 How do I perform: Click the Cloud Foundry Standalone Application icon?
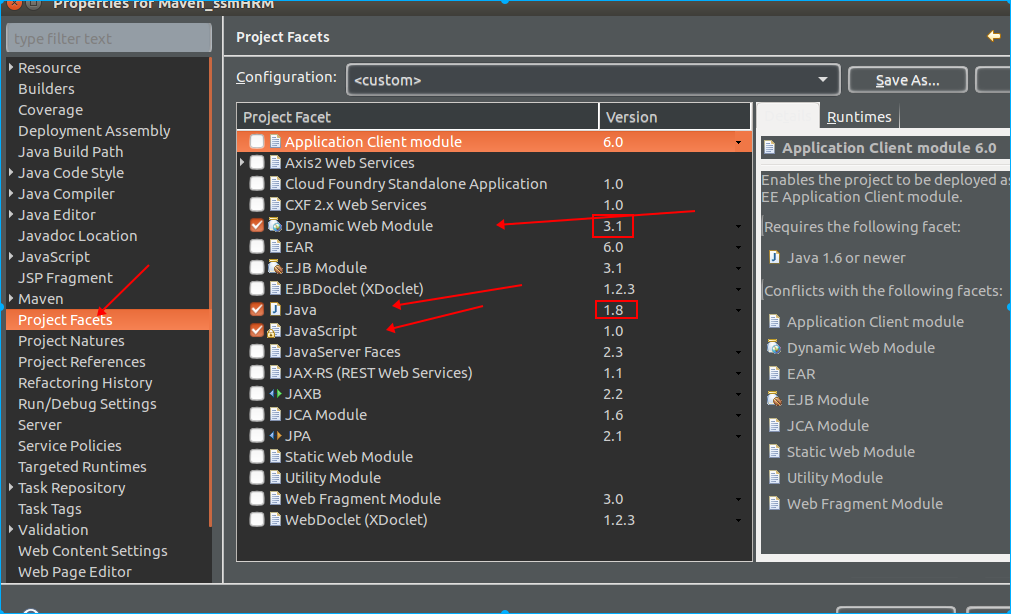pos(275,184)
